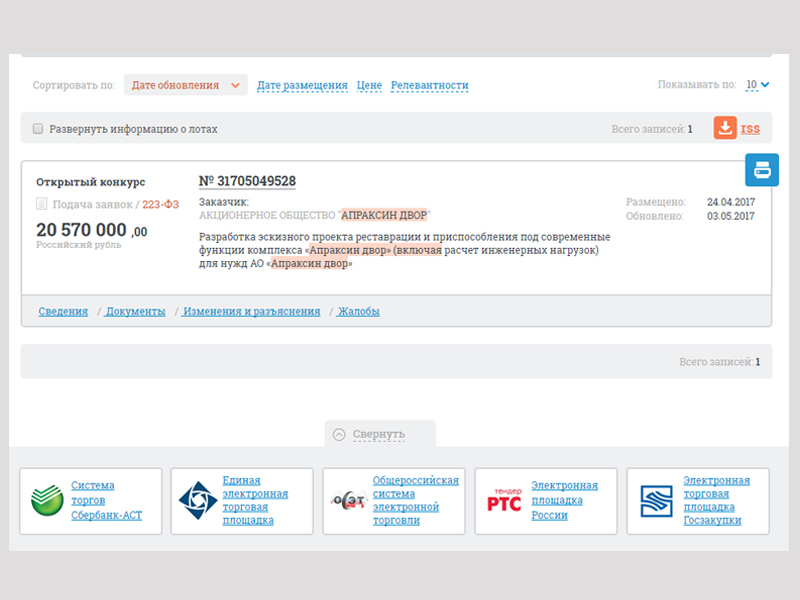Follow the Электронная площадка России link
Viewport: 800px width, 600px height.
pos(564,501)
